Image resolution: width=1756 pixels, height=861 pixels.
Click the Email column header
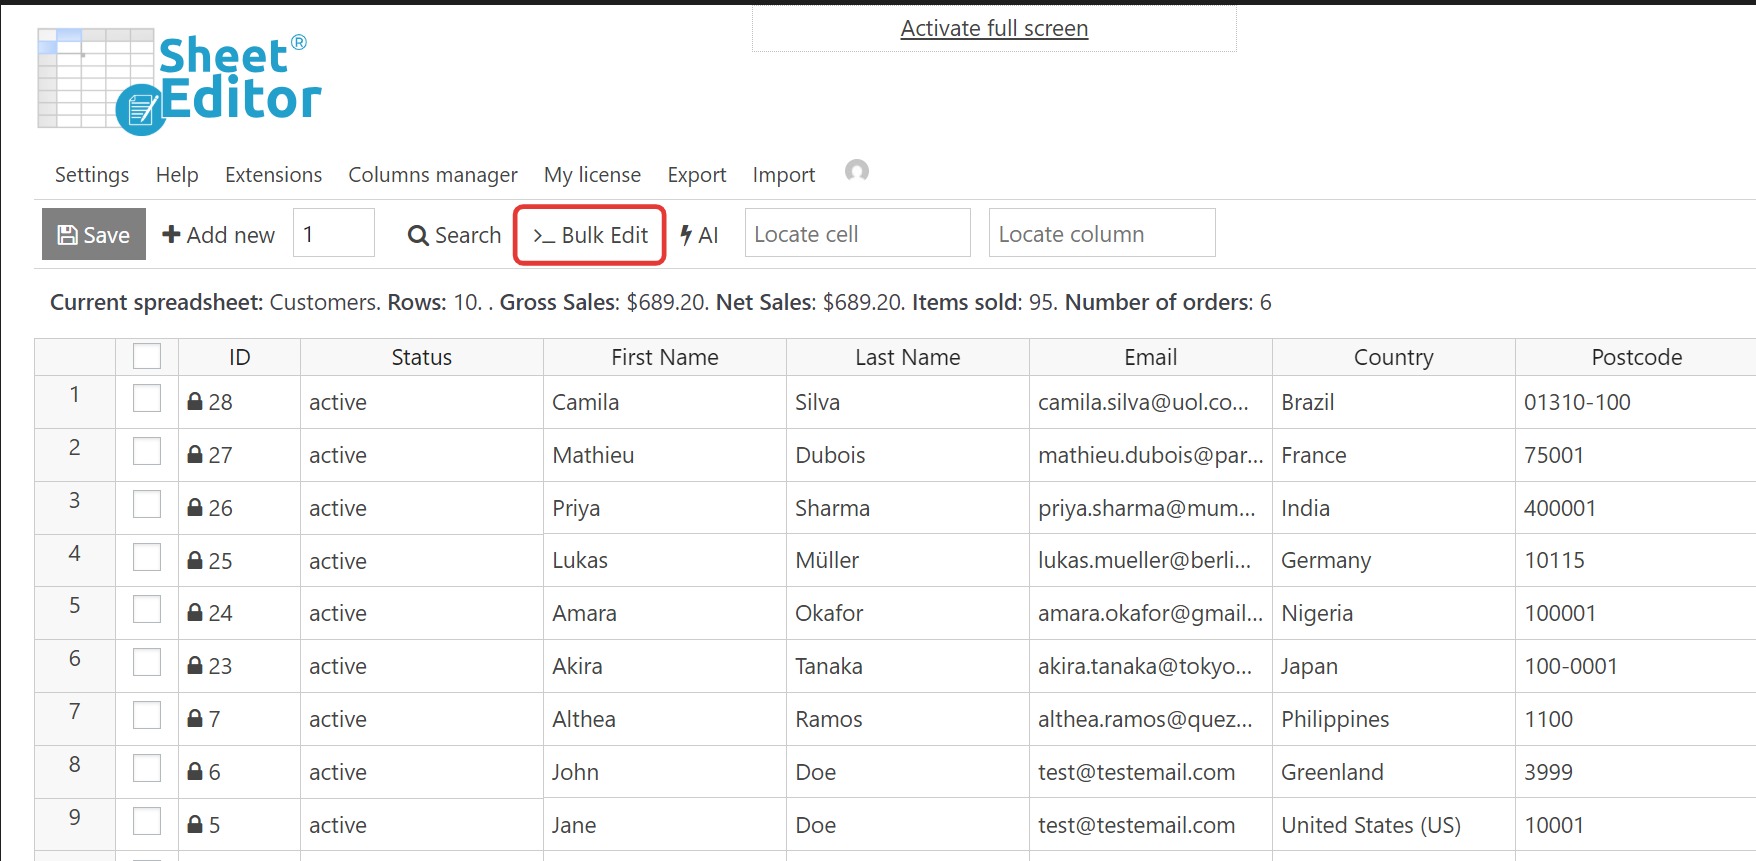tap(1151, 357)
